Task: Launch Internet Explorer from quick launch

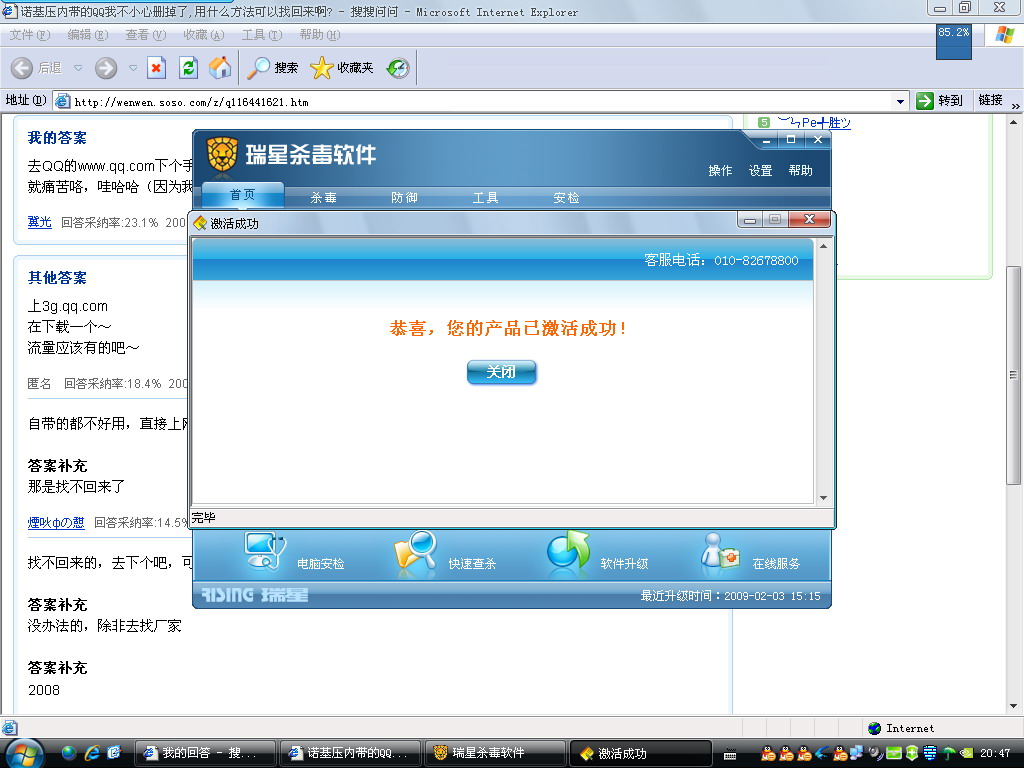Action: pos(91,753)
